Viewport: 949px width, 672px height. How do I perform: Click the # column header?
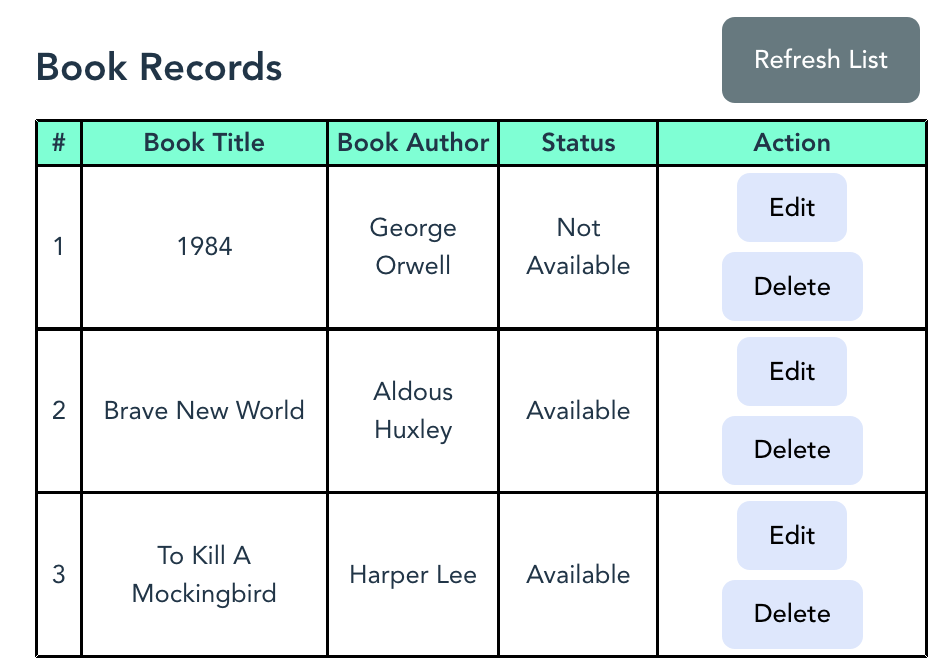(59, 143)
